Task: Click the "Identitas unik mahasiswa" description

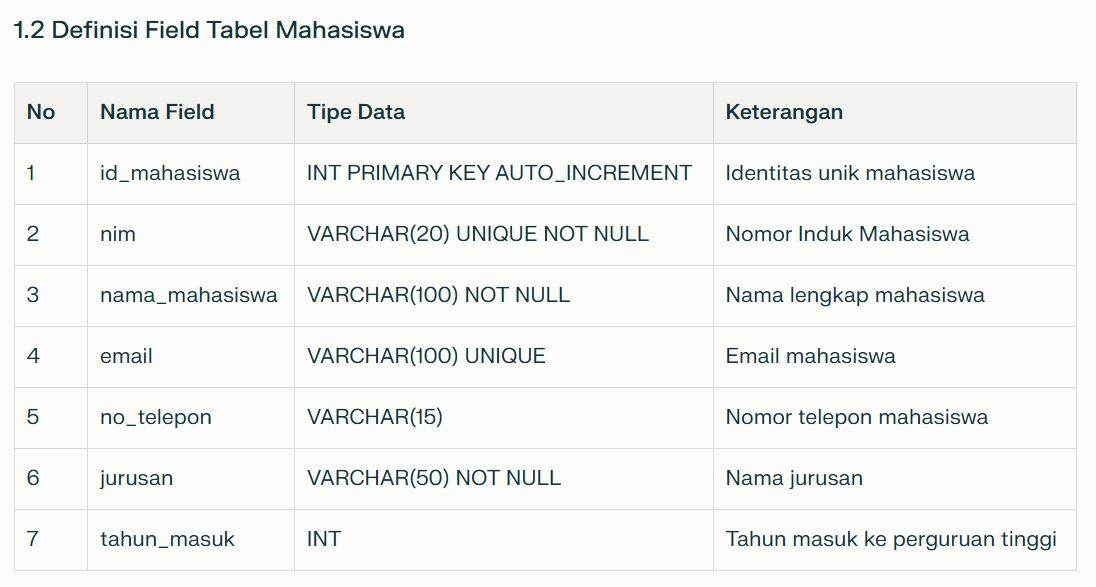Action: pyautogui.click(x=850, y=173)
